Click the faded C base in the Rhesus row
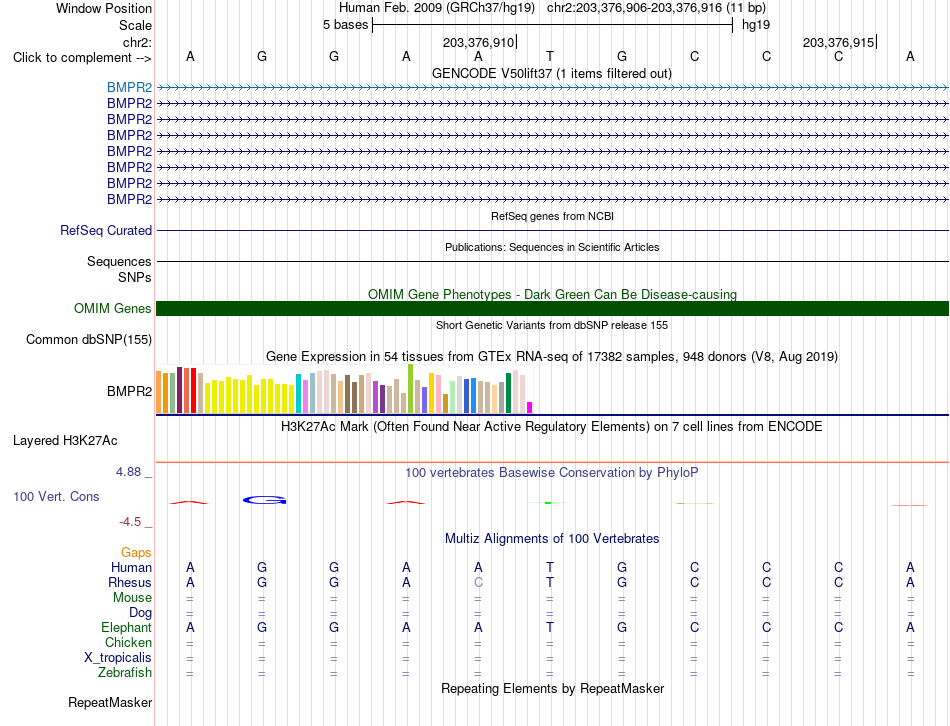 [478, 582]
